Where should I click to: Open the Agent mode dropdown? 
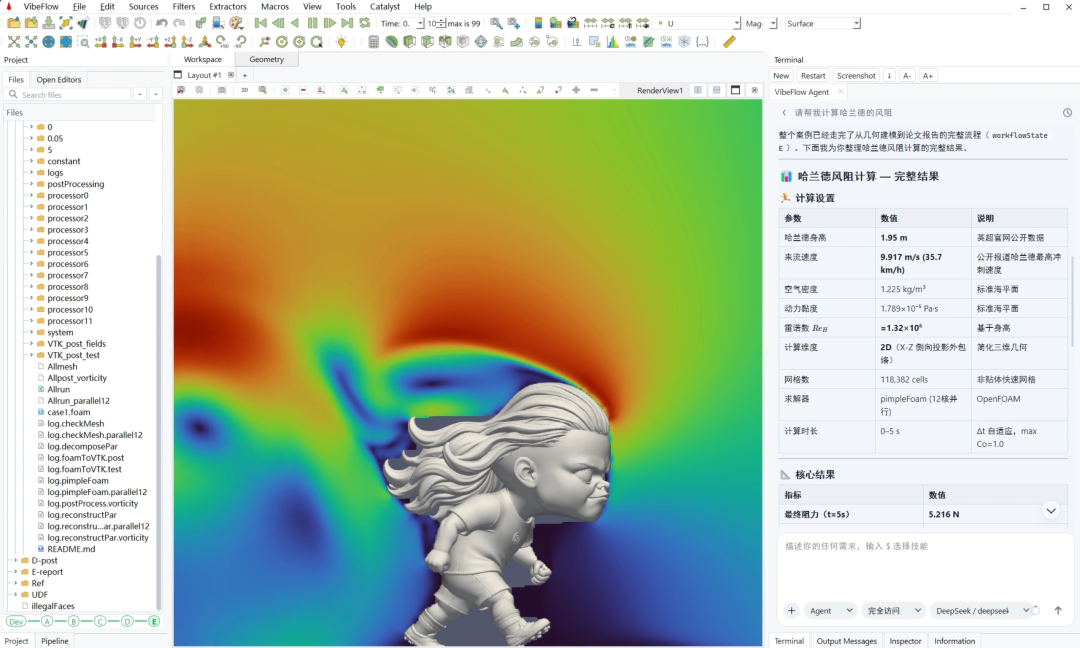click(x=830, y=610)
